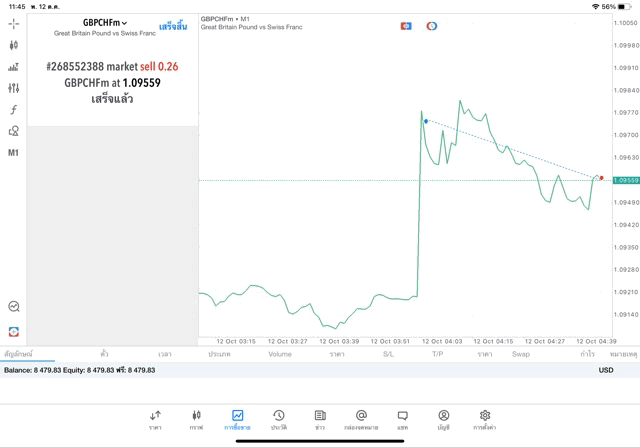The width and height of the screenshot is (640, 447).
Task: Tap circular red-blue icon atop chart
Action: [431, 26]
